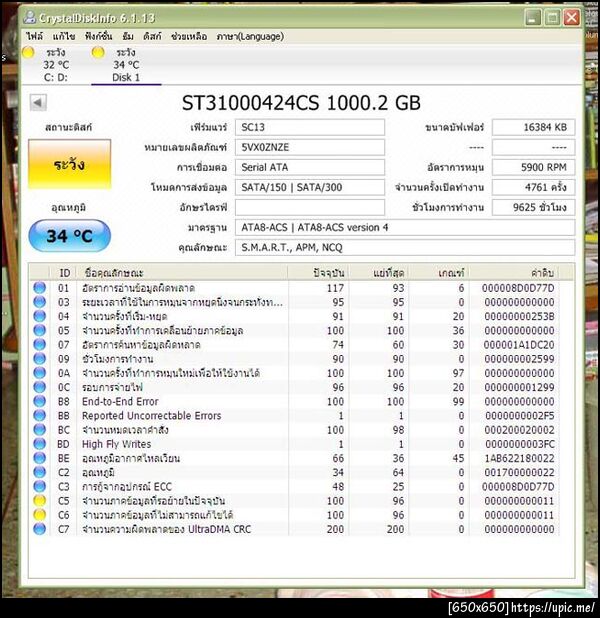Click features field S.M.A.R.T., APM, NCQ
This screenshot has width=600, height=618.
click(x=405, y=248)
